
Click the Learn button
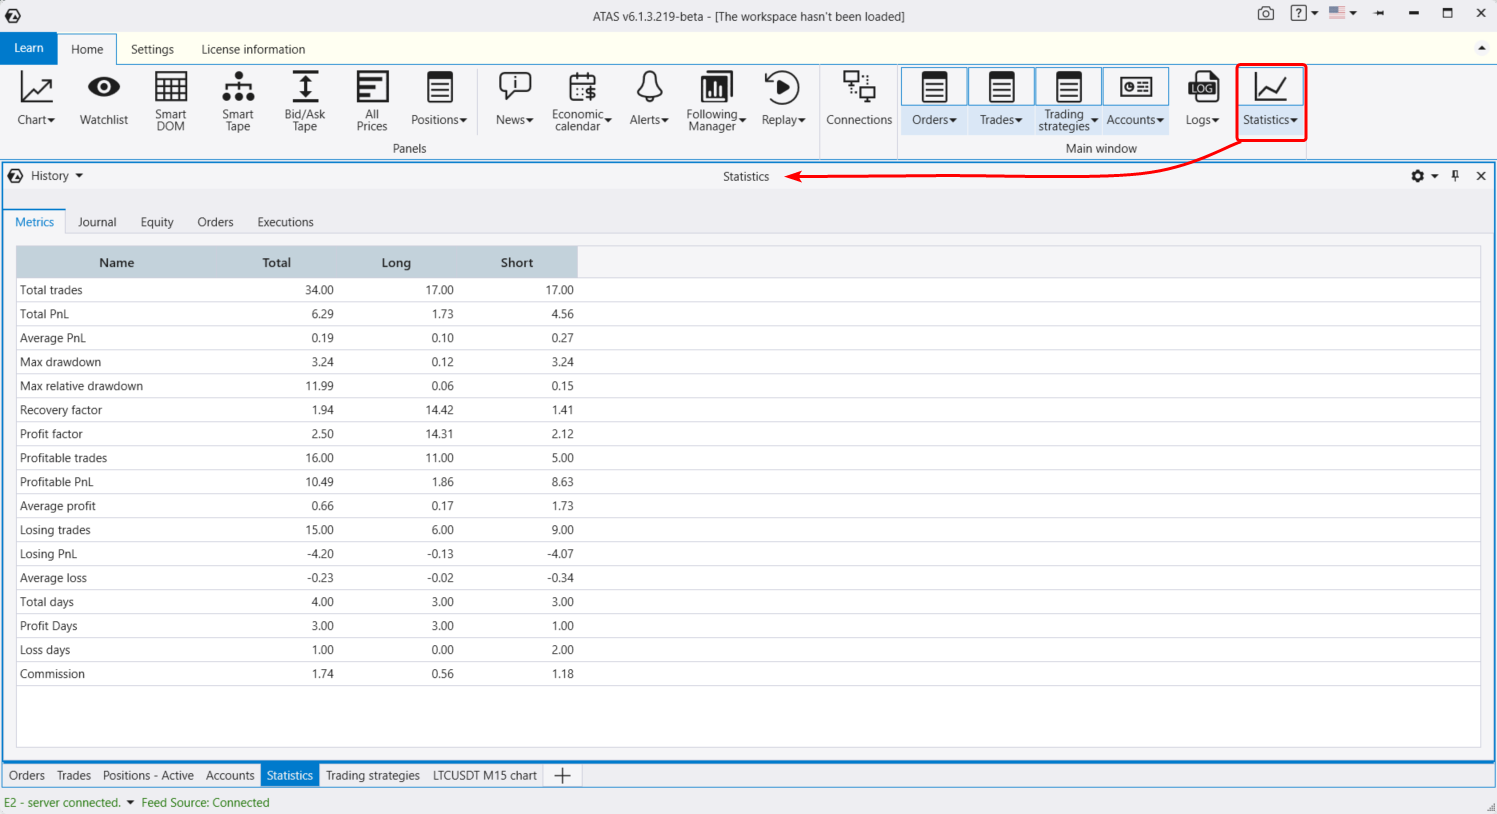[x=29, y=48]
